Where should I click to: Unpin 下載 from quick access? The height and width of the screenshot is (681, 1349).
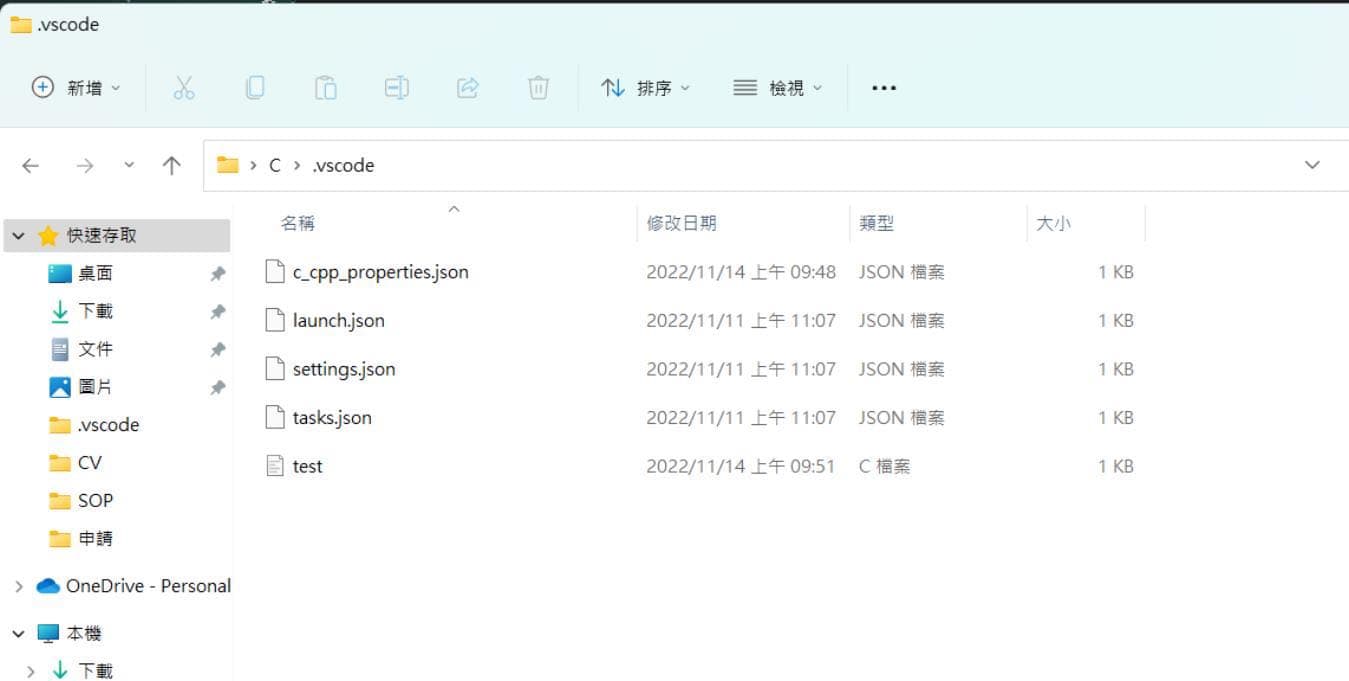click(217, 311)
